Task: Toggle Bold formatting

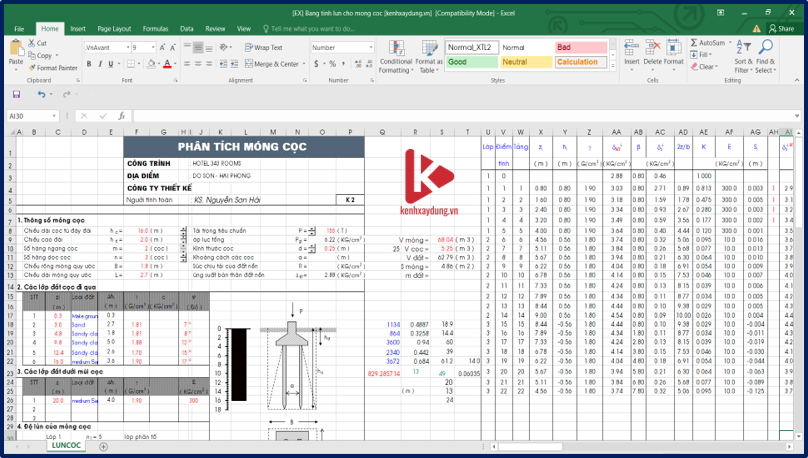Action: point(89,63)
